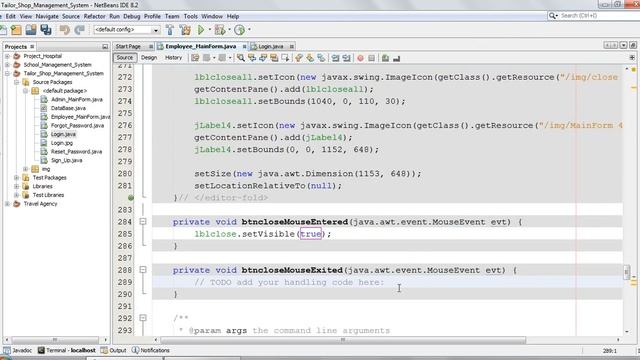The image size is (640, 360).
Task: Collapse the Source Packages node
Action: click(16, 82)
